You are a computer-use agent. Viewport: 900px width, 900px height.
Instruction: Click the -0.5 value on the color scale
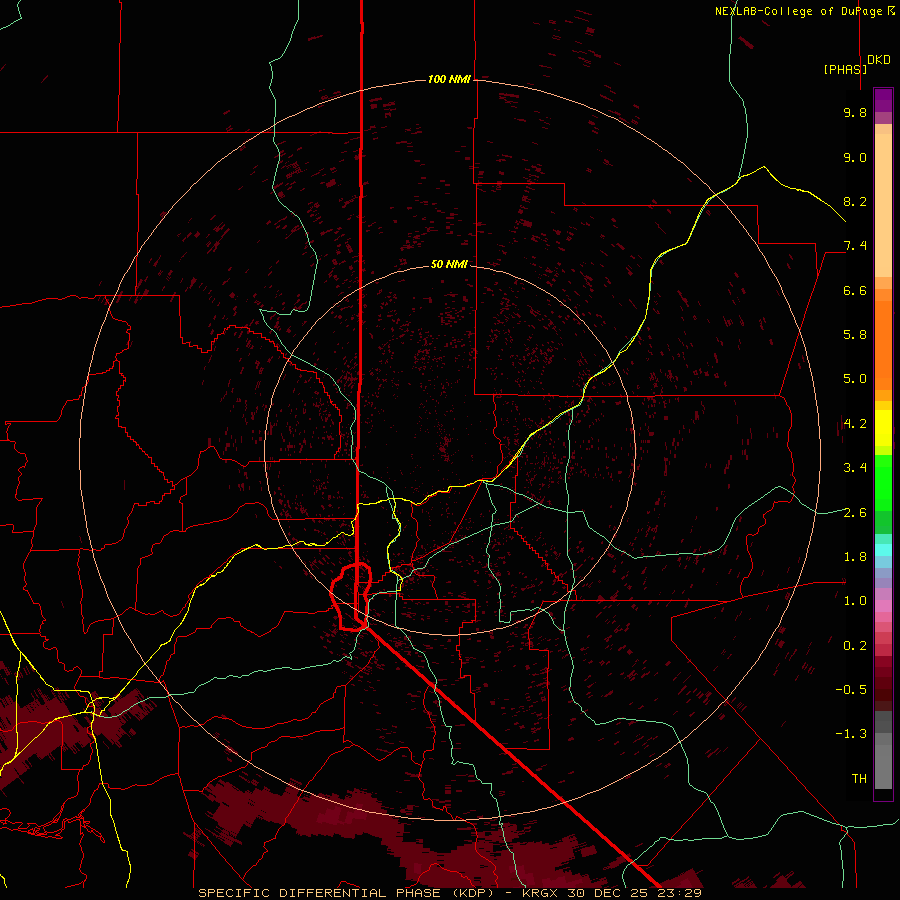tap(851, 690)
